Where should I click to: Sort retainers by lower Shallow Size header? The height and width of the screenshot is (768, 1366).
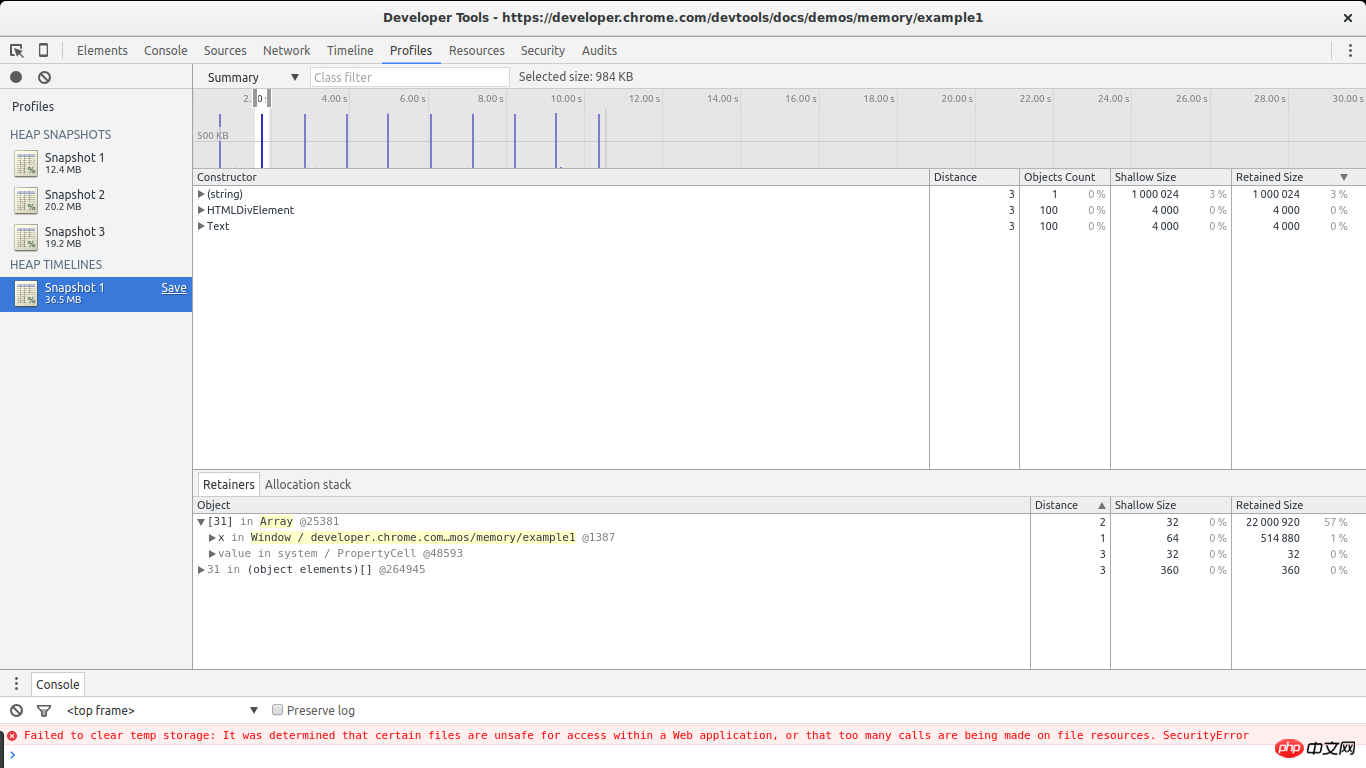[x=1171, y=505]
